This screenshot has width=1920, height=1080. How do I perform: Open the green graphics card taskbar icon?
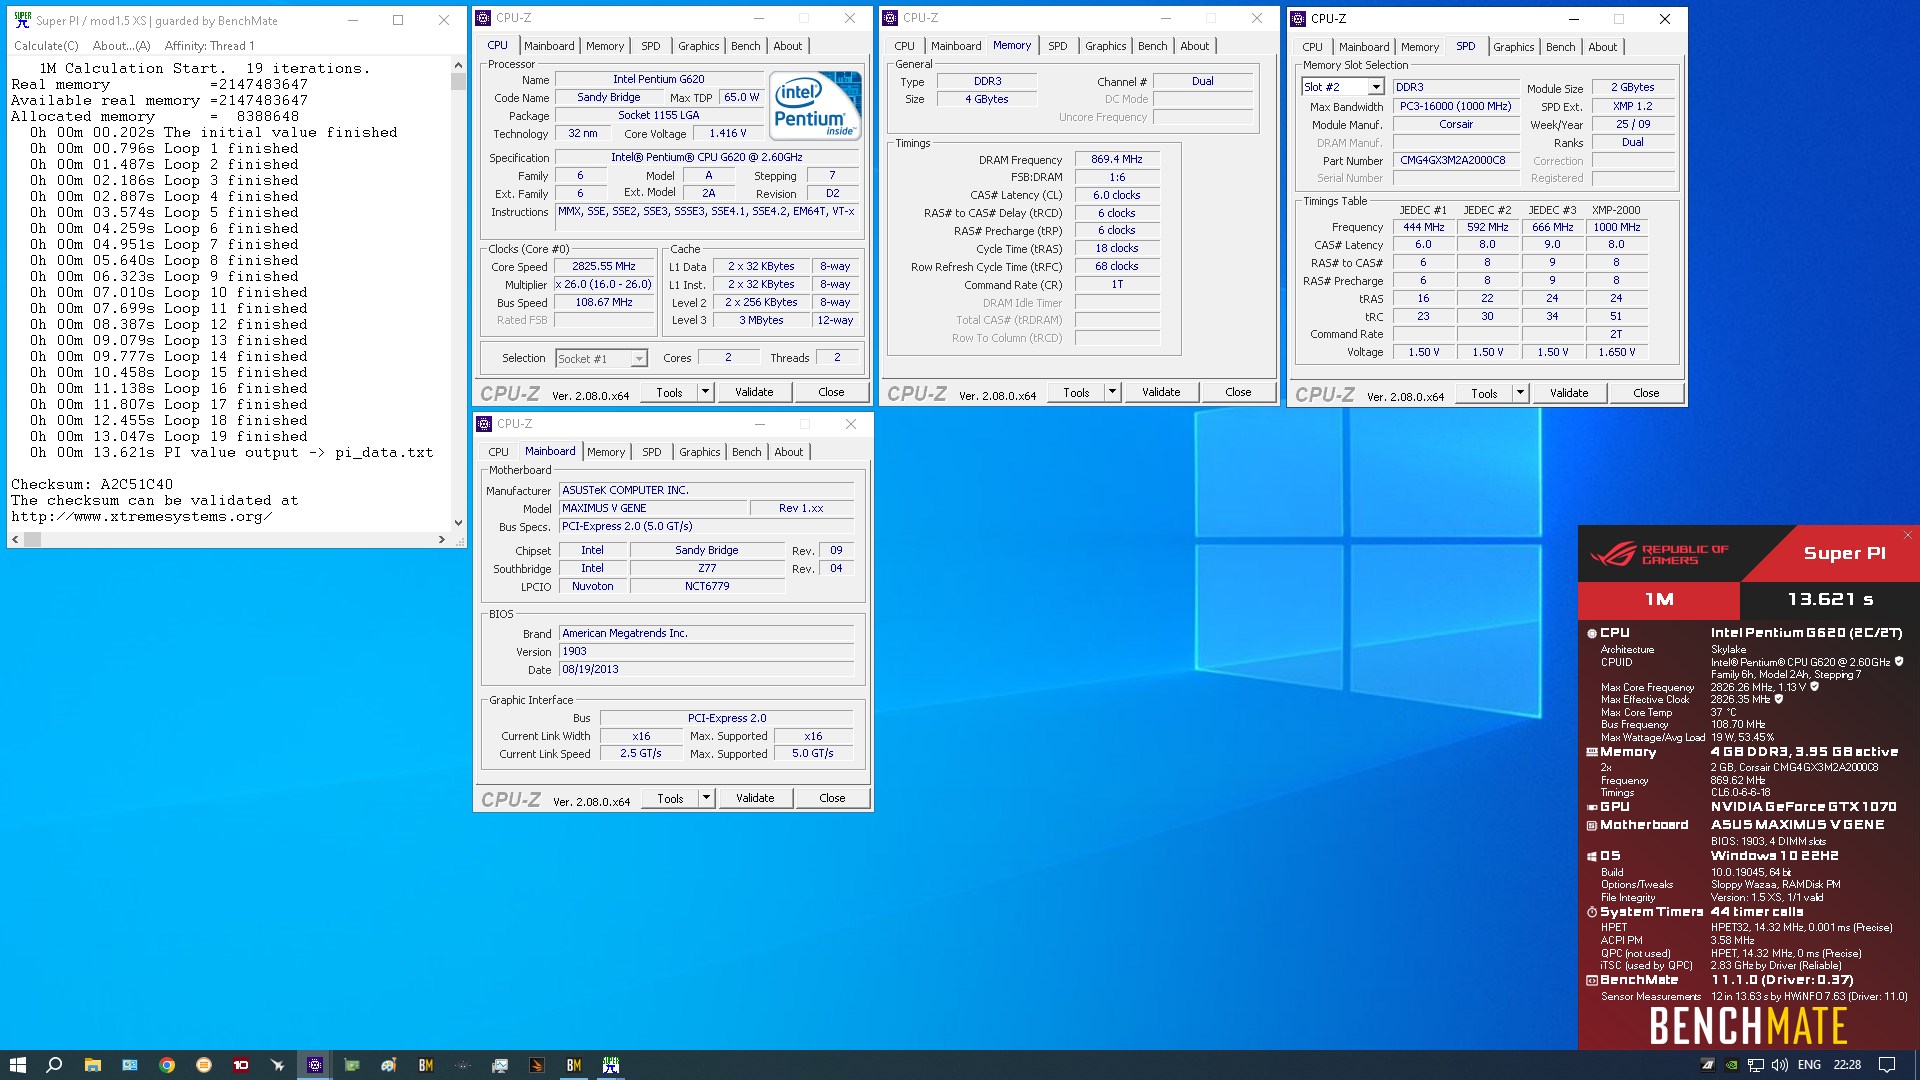[x=352, y=1065]
